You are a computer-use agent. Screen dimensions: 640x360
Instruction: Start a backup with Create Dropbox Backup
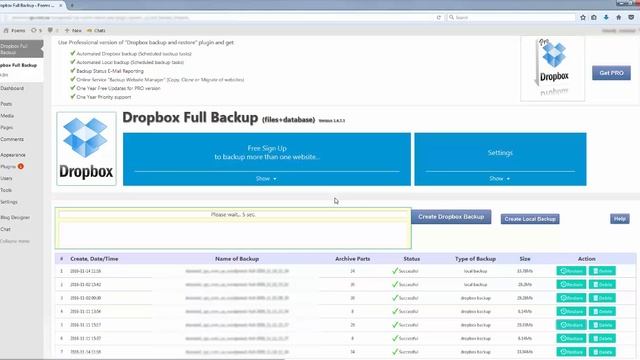tap(451, 217)
